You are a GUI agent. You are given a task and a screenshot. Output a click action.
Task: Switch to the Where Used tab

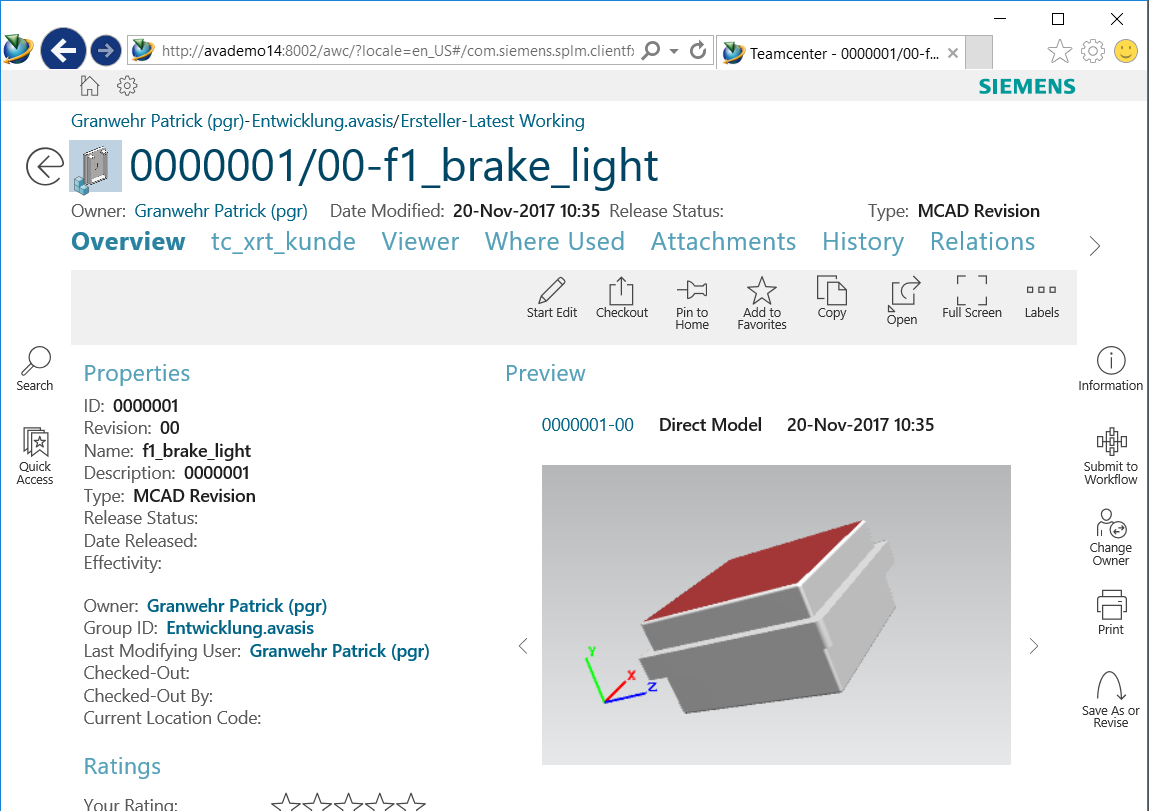pos(554,242)
